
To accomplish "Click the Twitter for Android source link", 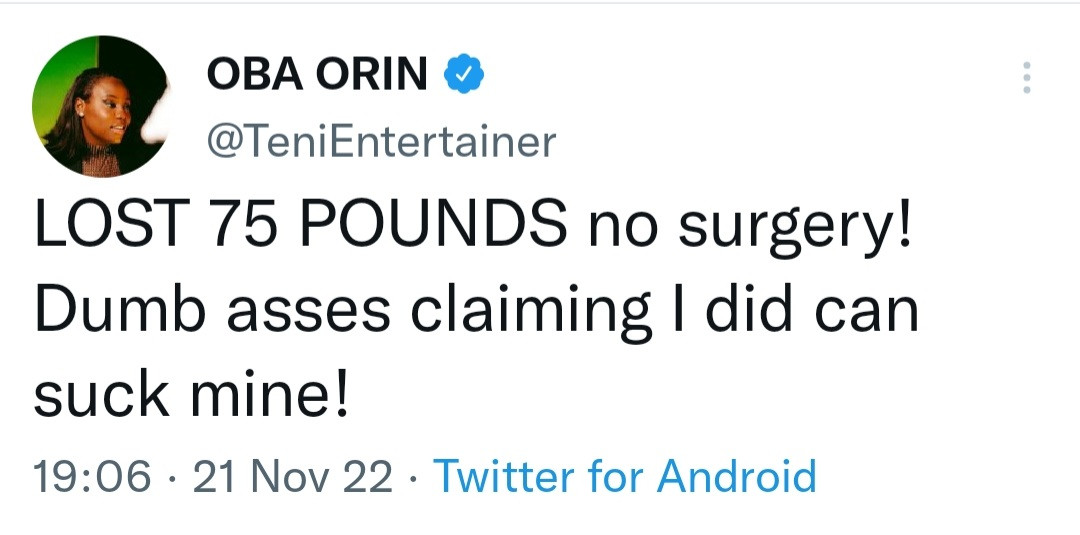I will click(x=625, y=476).
